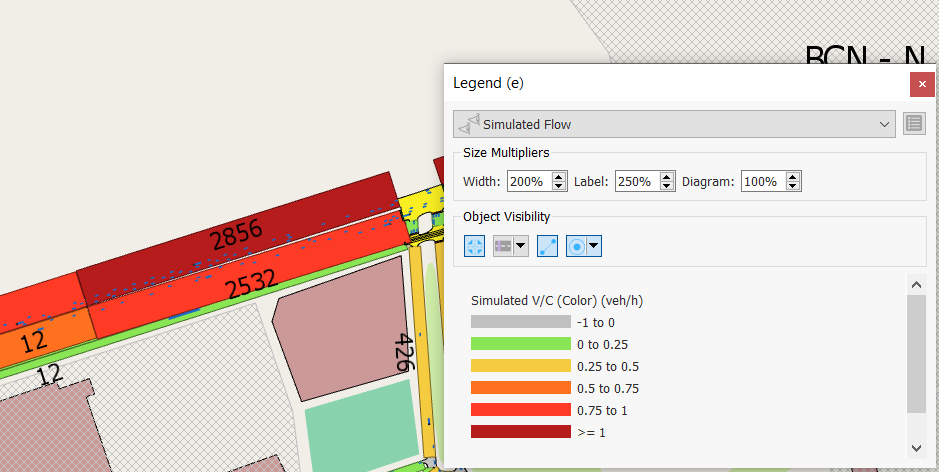This screenshot has width=939, height=472.
Task: Select the green '0 to 0.25' color swatch
Action: click(x=520, y=344)
